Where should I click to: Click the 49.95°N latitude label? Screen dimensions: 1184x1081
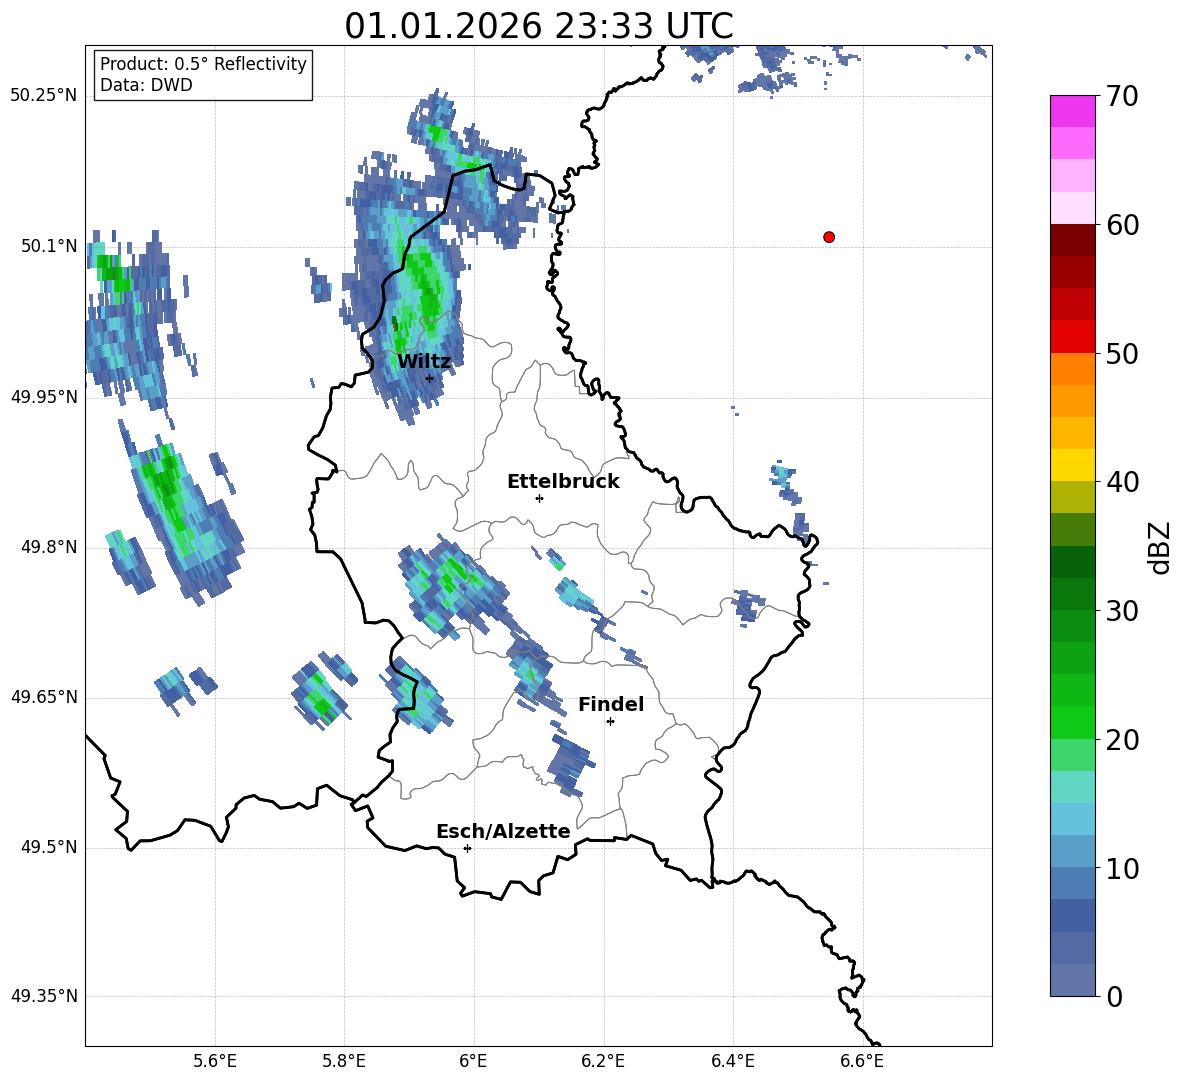click(x=44, y=397)
